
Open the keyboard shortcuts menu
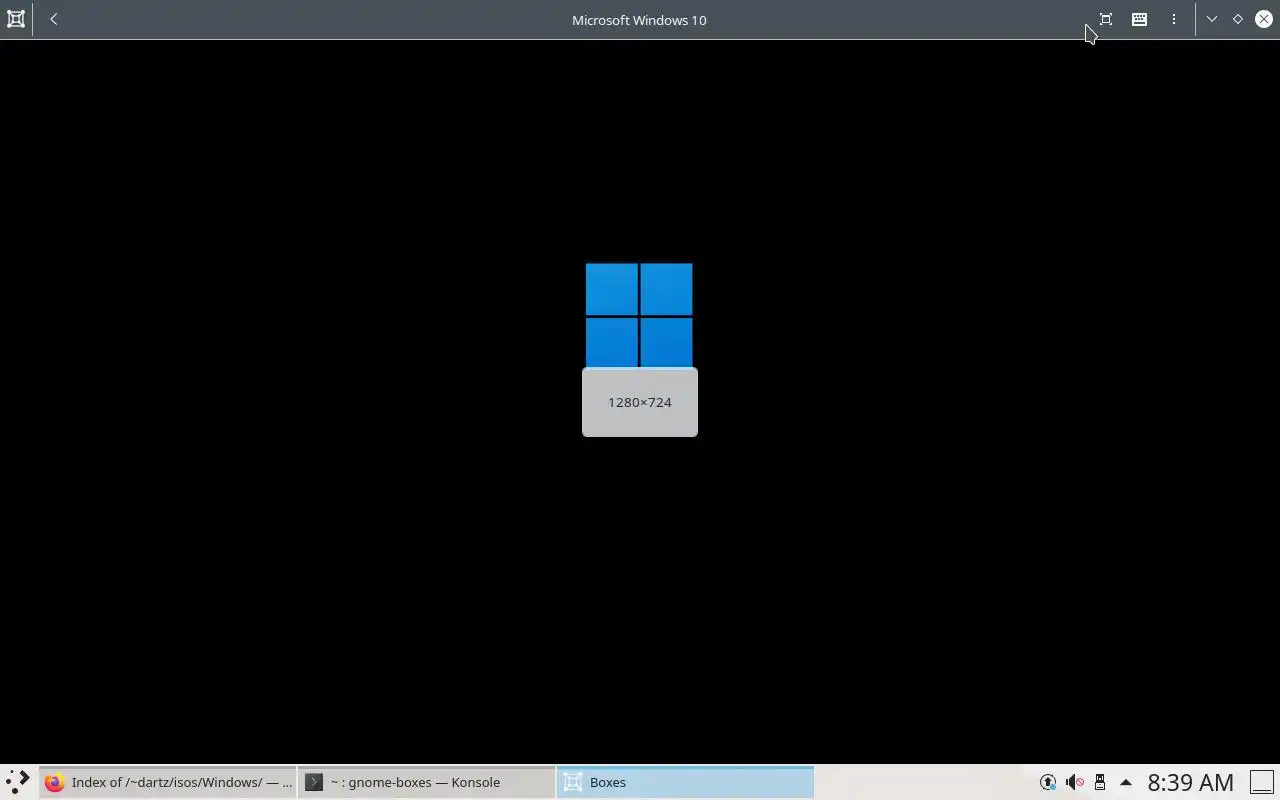pos(1139,19)
